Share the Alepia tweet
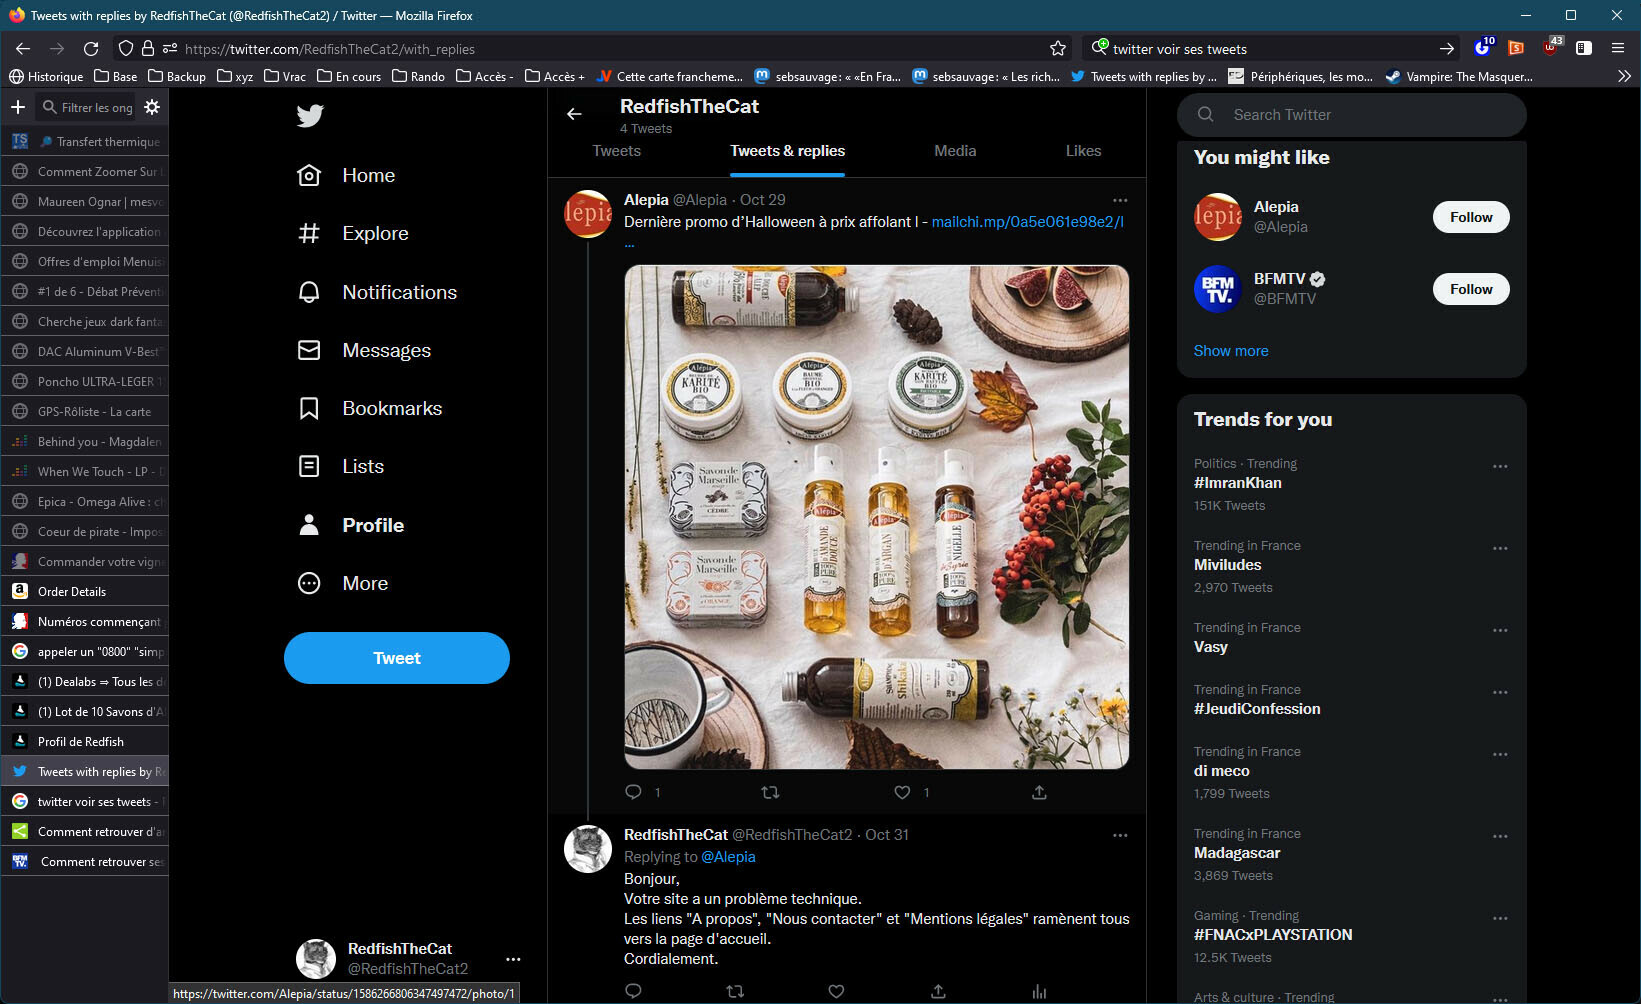This screenshot has height=1004, width=1641. (x=1039, y=792)
